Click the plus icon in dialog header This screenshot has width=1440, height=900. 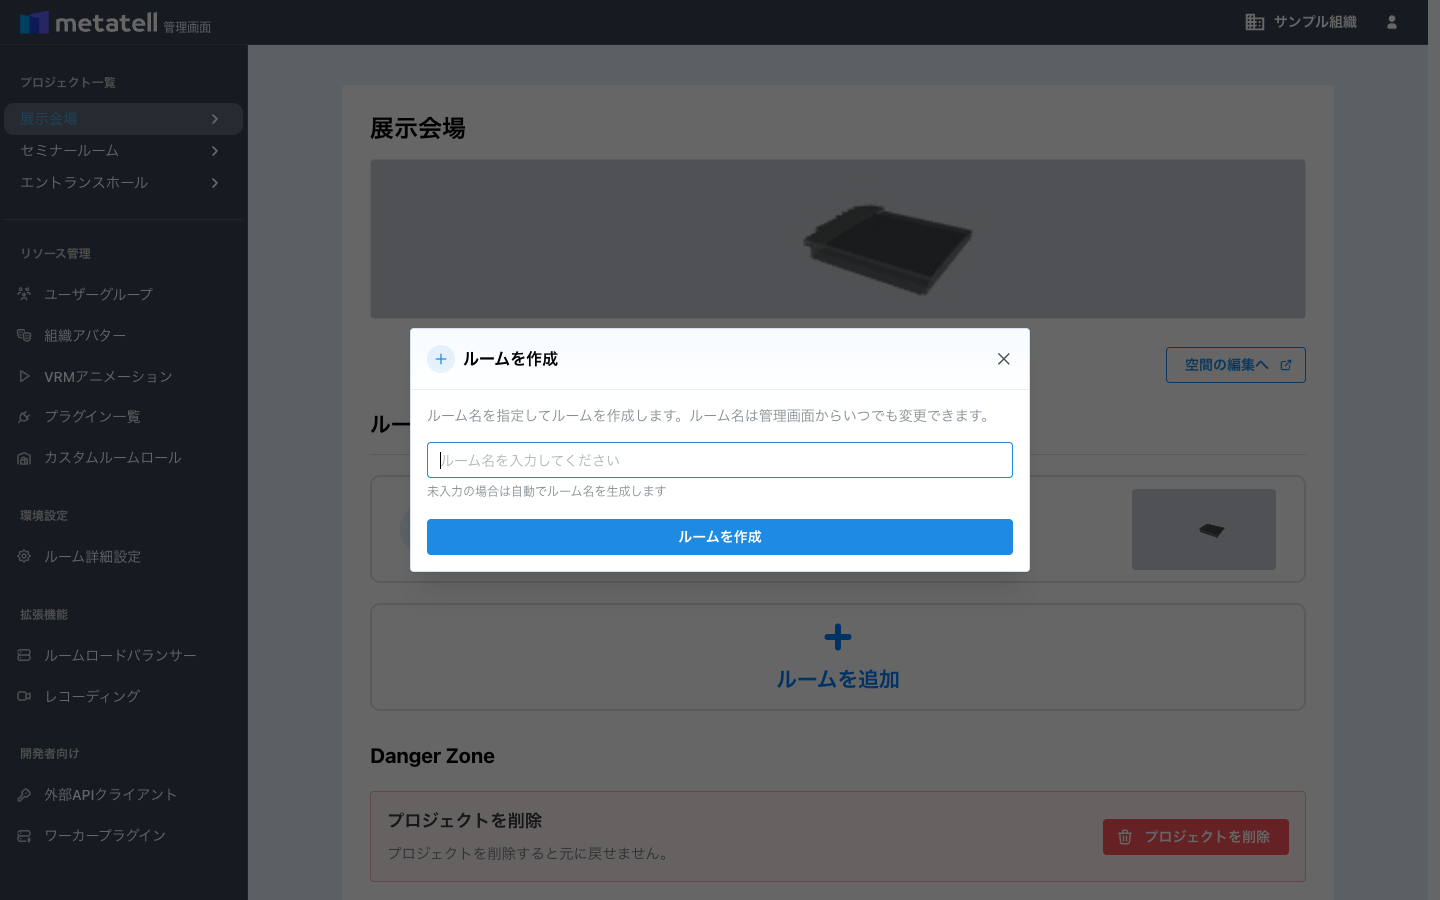click(441, 359)
